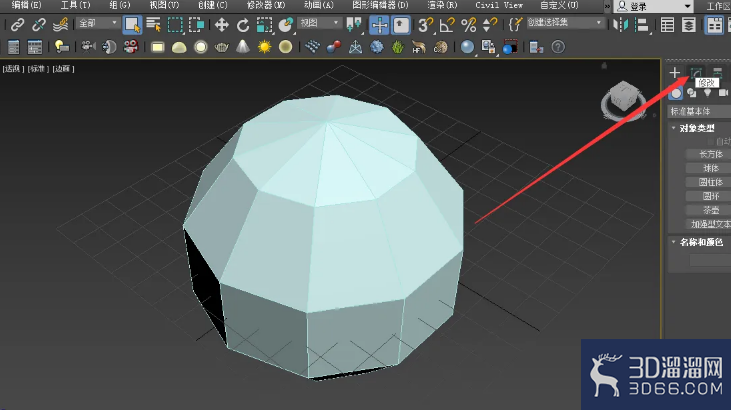Toggle the Scene Explorer icon
Viewport: 731px width, 410px height.
(x=668, y=25)
